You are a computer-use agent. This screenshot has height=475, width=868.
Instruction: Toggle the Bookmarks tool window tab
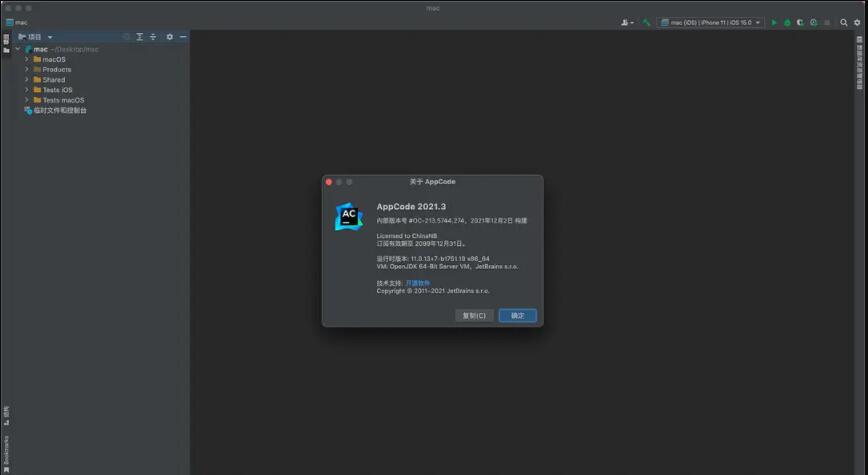point(6,454)
